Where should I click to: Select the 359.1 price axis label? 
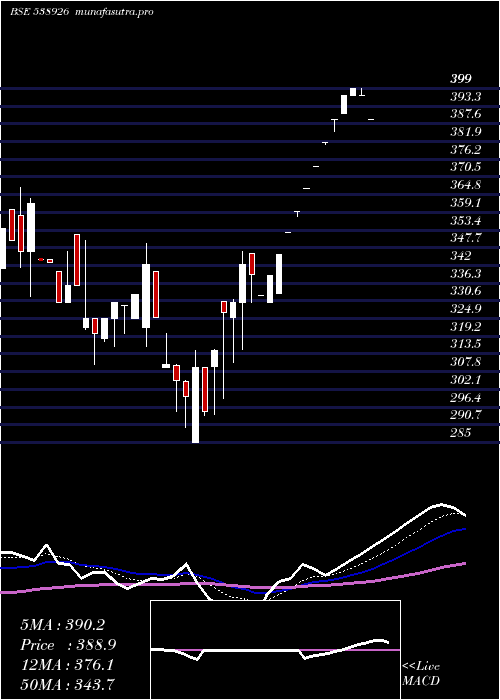click(x=466, y=203)
